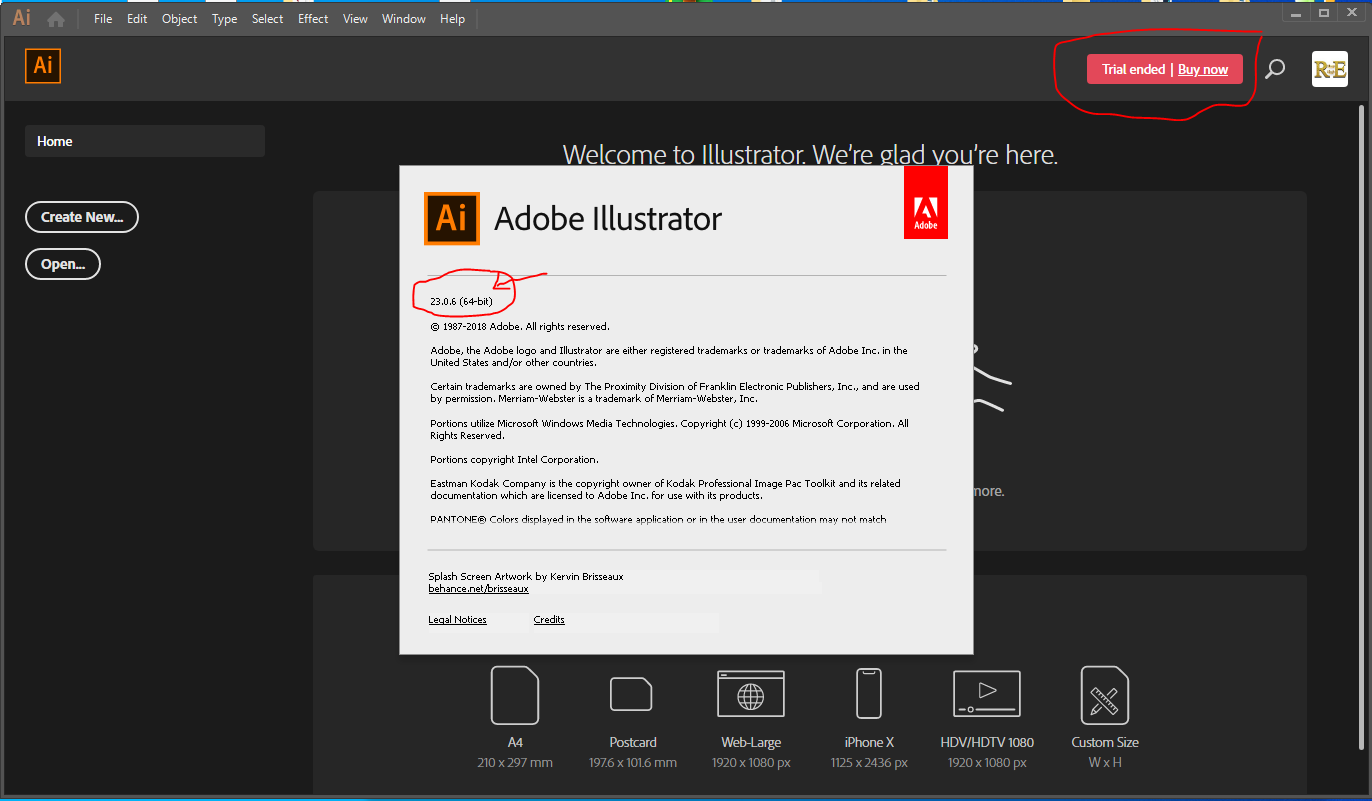Click the HDV/HDTV 1080 preset label
This screenshot has width=1372, height=801.
pyautogui.click(x=987, y=742)
